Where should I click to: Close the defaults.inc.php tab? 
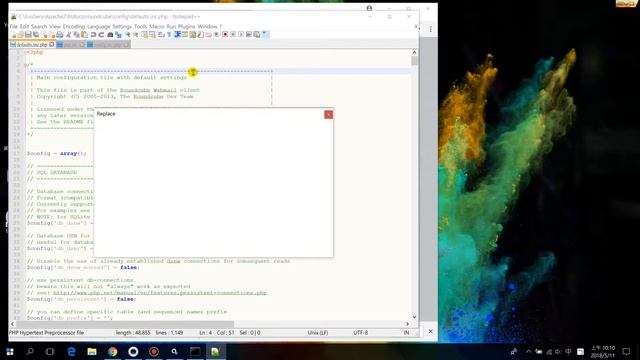[x=51, y=44]
